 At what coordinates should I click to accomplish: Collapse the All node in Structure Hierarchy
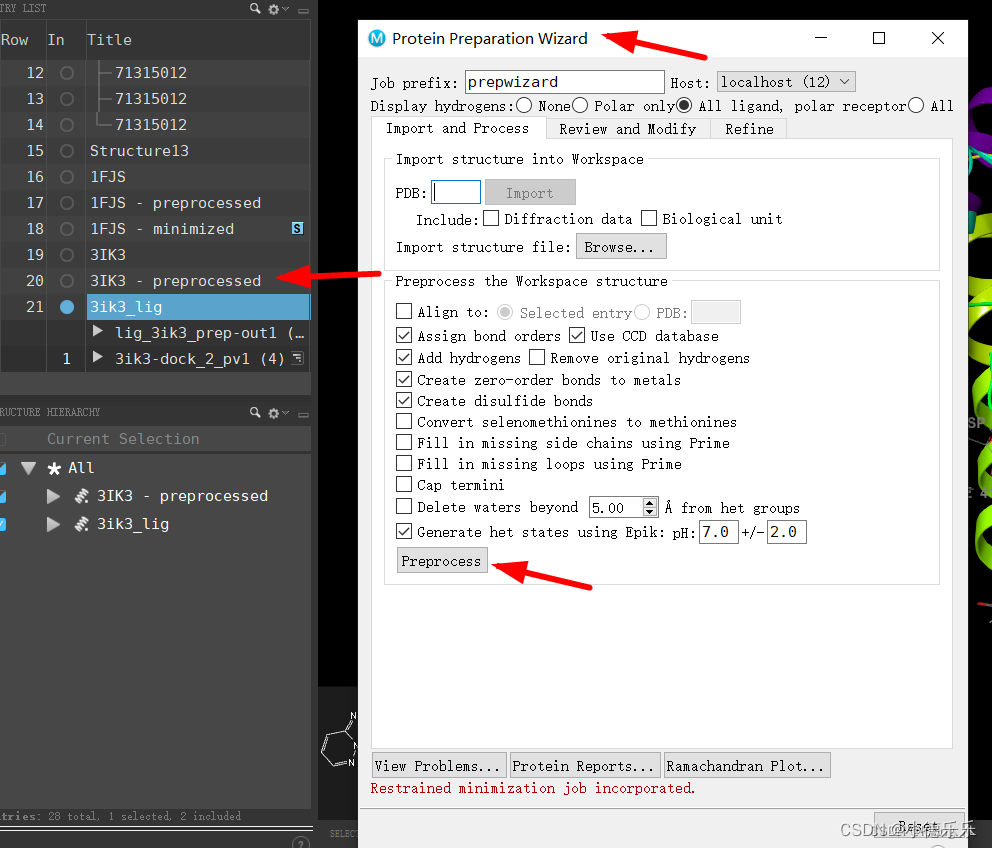pos(28,468)
